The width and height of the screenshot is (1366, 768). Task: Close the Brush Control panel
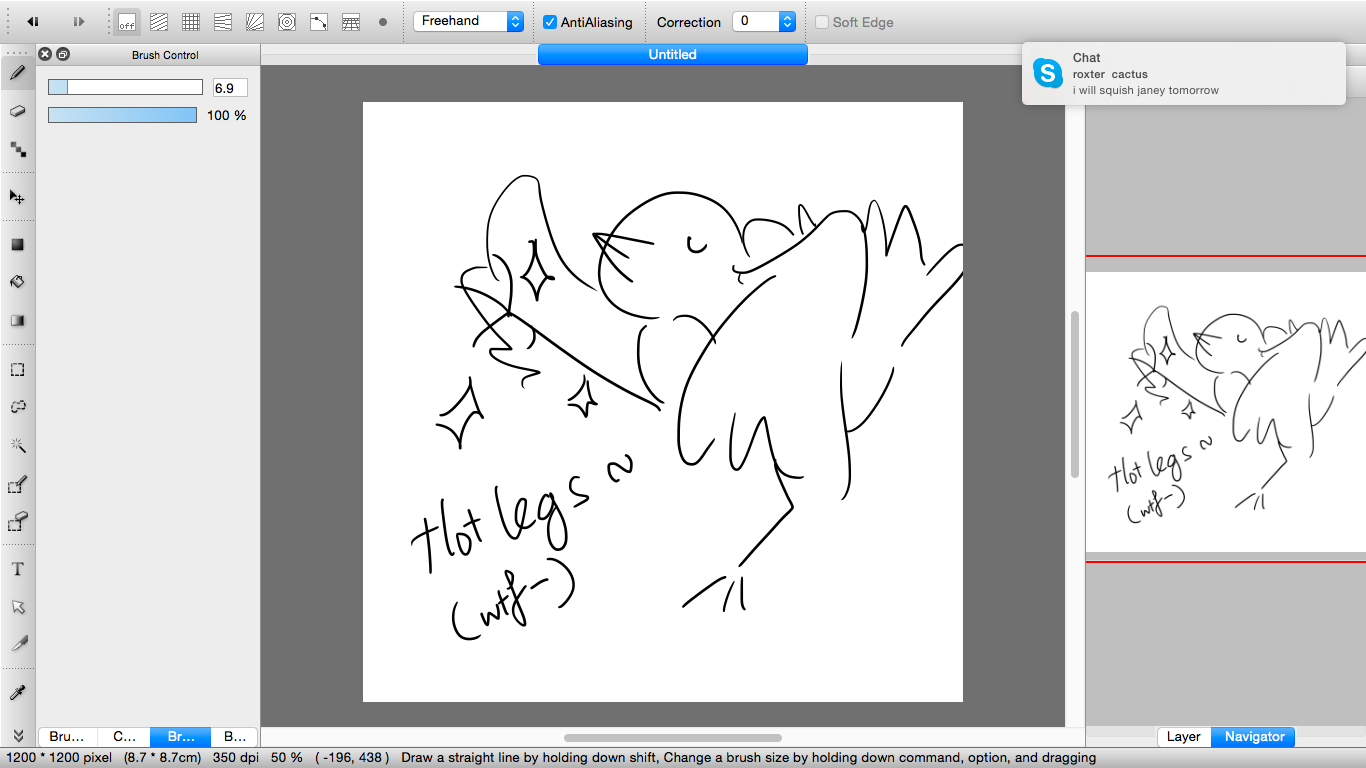pos(44,54)
